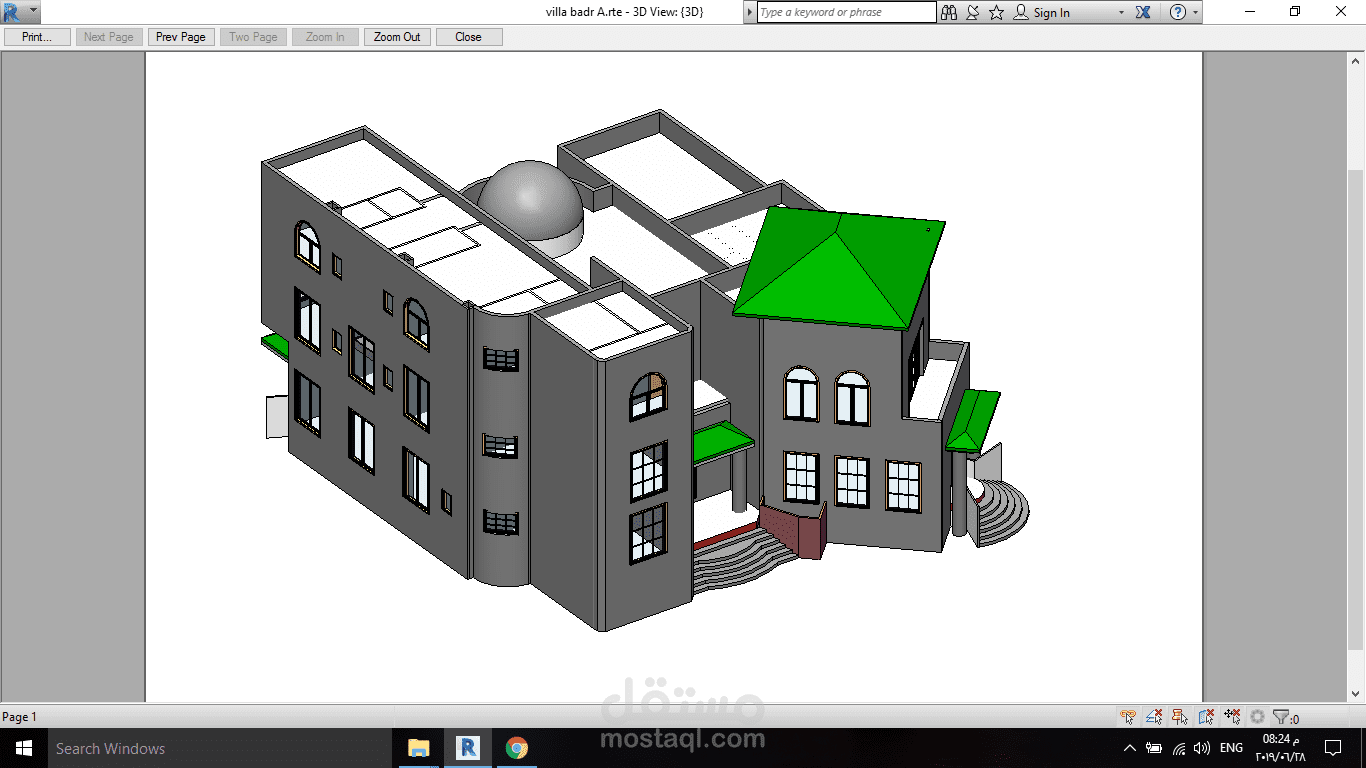Toggle Select Elements by Face icon
This screenshot has height=768, width=1366.
1206,717
